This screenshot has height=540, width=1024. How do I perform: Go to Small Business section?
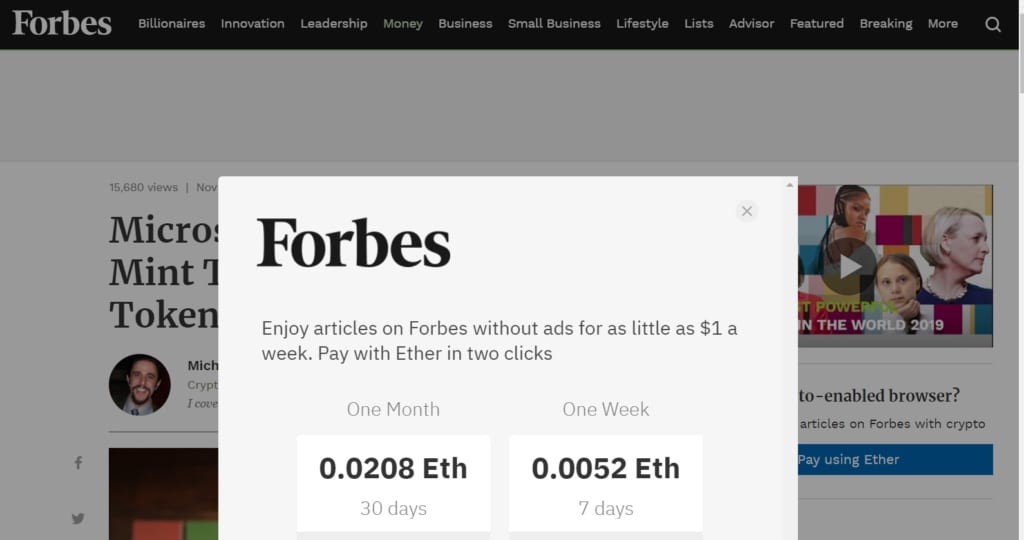(554, 24)
